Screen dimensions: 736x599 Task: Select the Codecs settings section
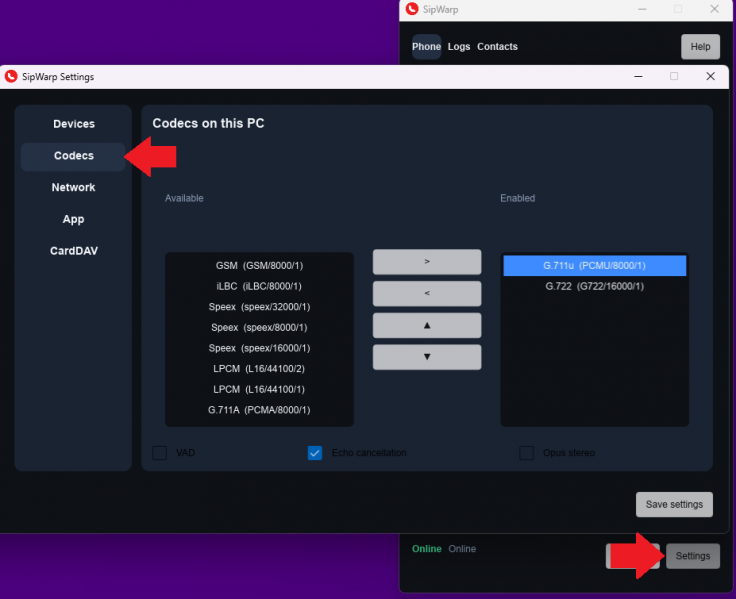click(74, 156)
